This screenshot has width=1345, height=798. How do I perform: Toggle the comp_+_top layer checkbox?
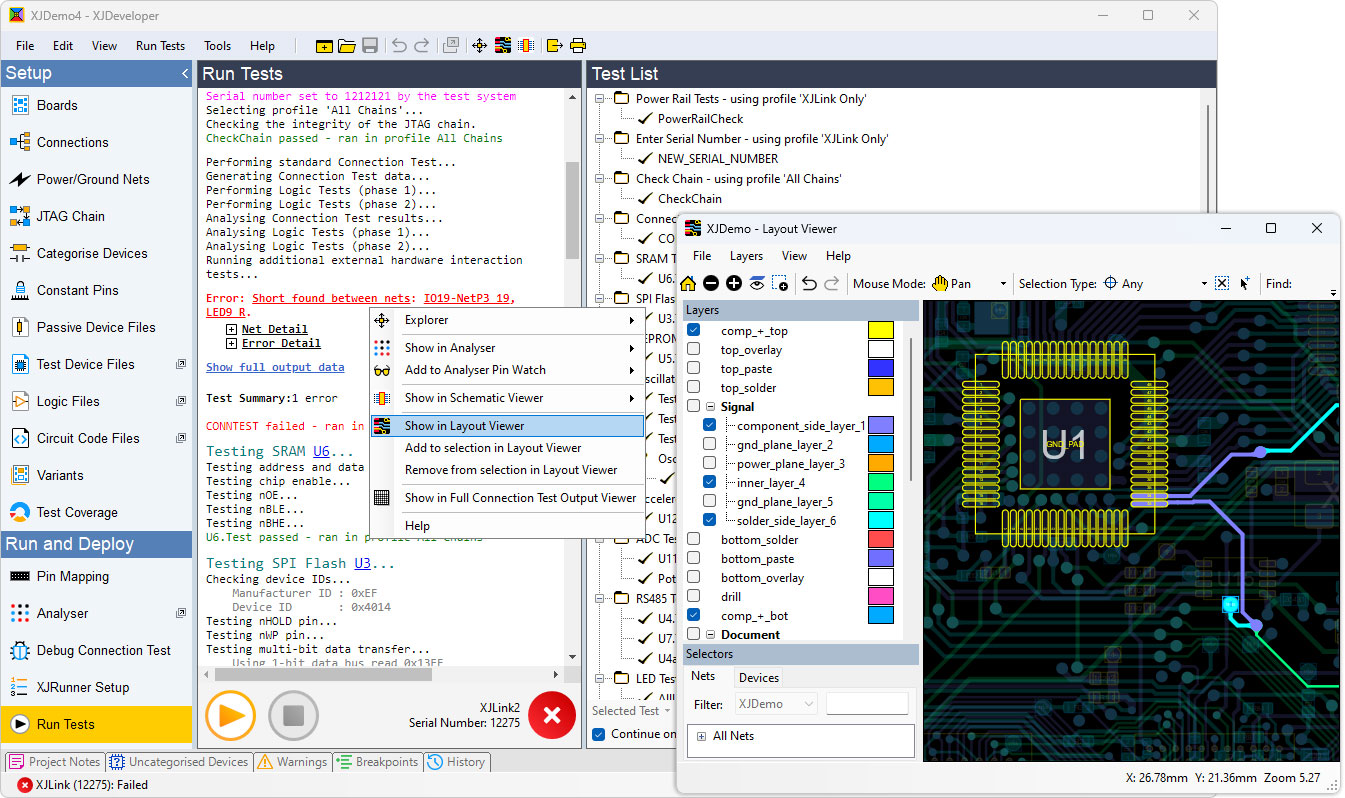coord(694,330)
